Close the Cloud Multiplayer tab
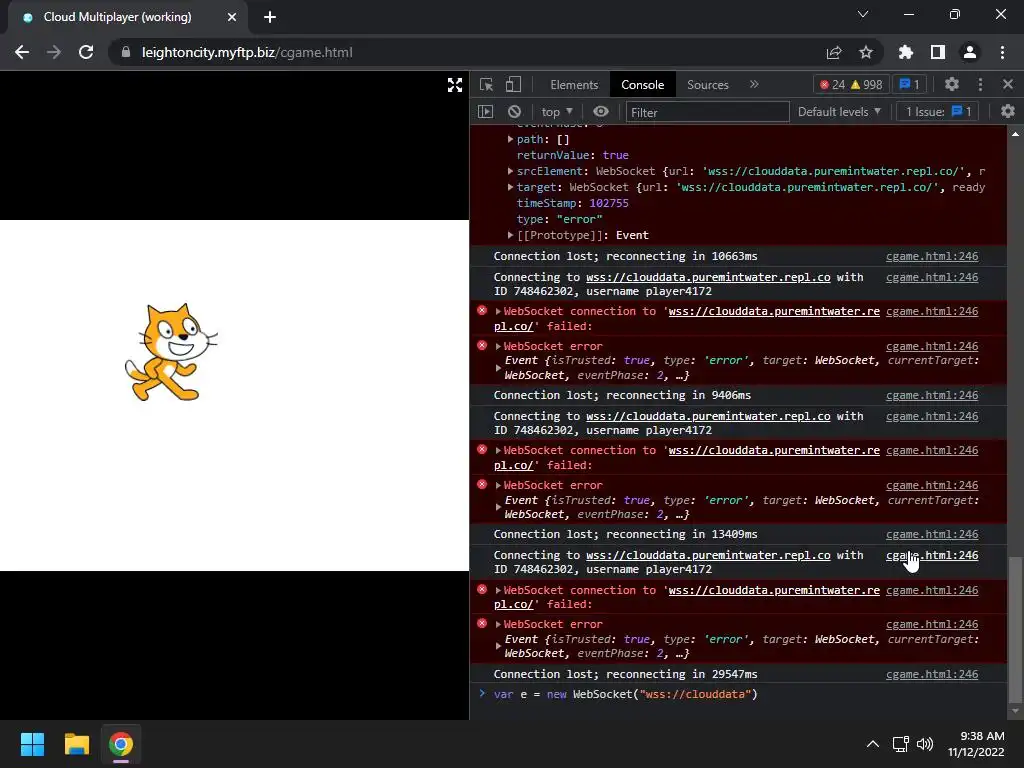 click(232, 17)
